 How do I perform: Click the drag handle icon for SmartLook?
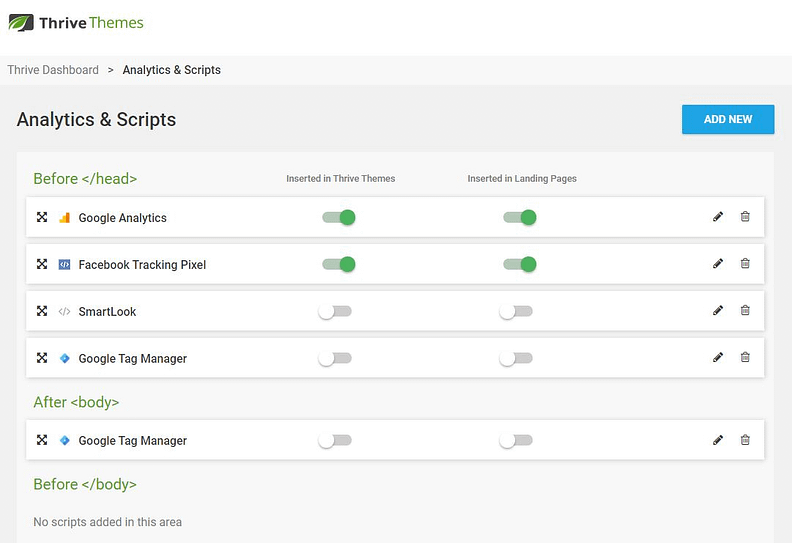[42, 311]
